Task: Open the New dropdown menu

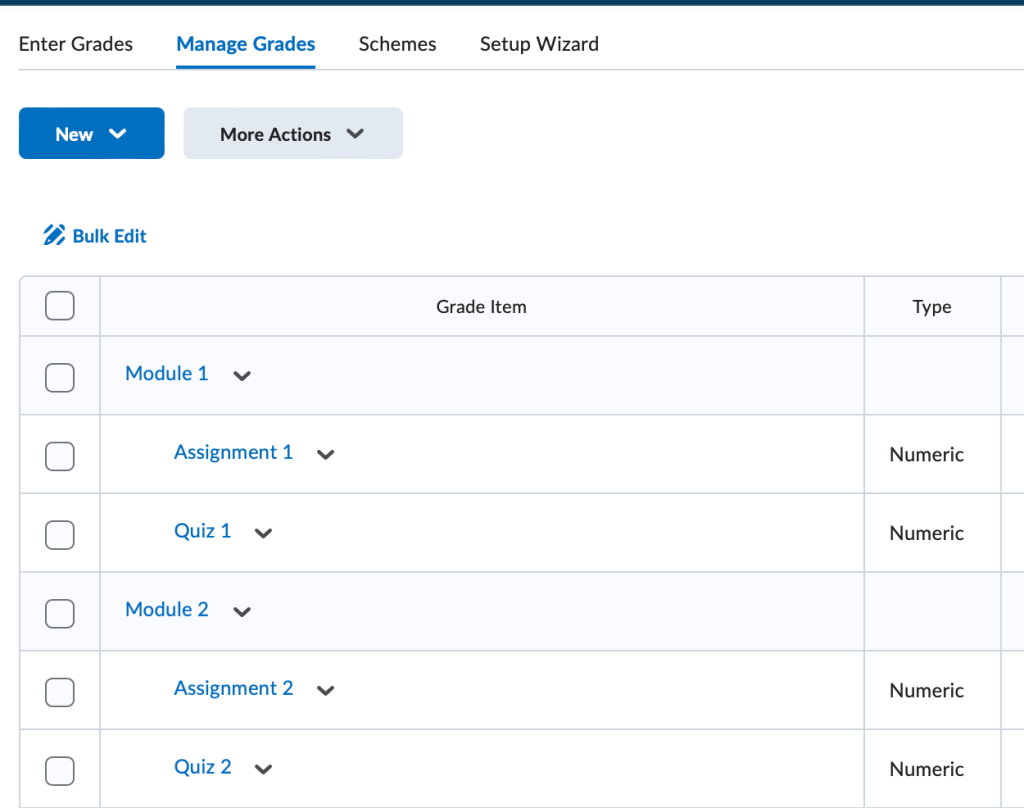Action: click(x=91, y=133)
